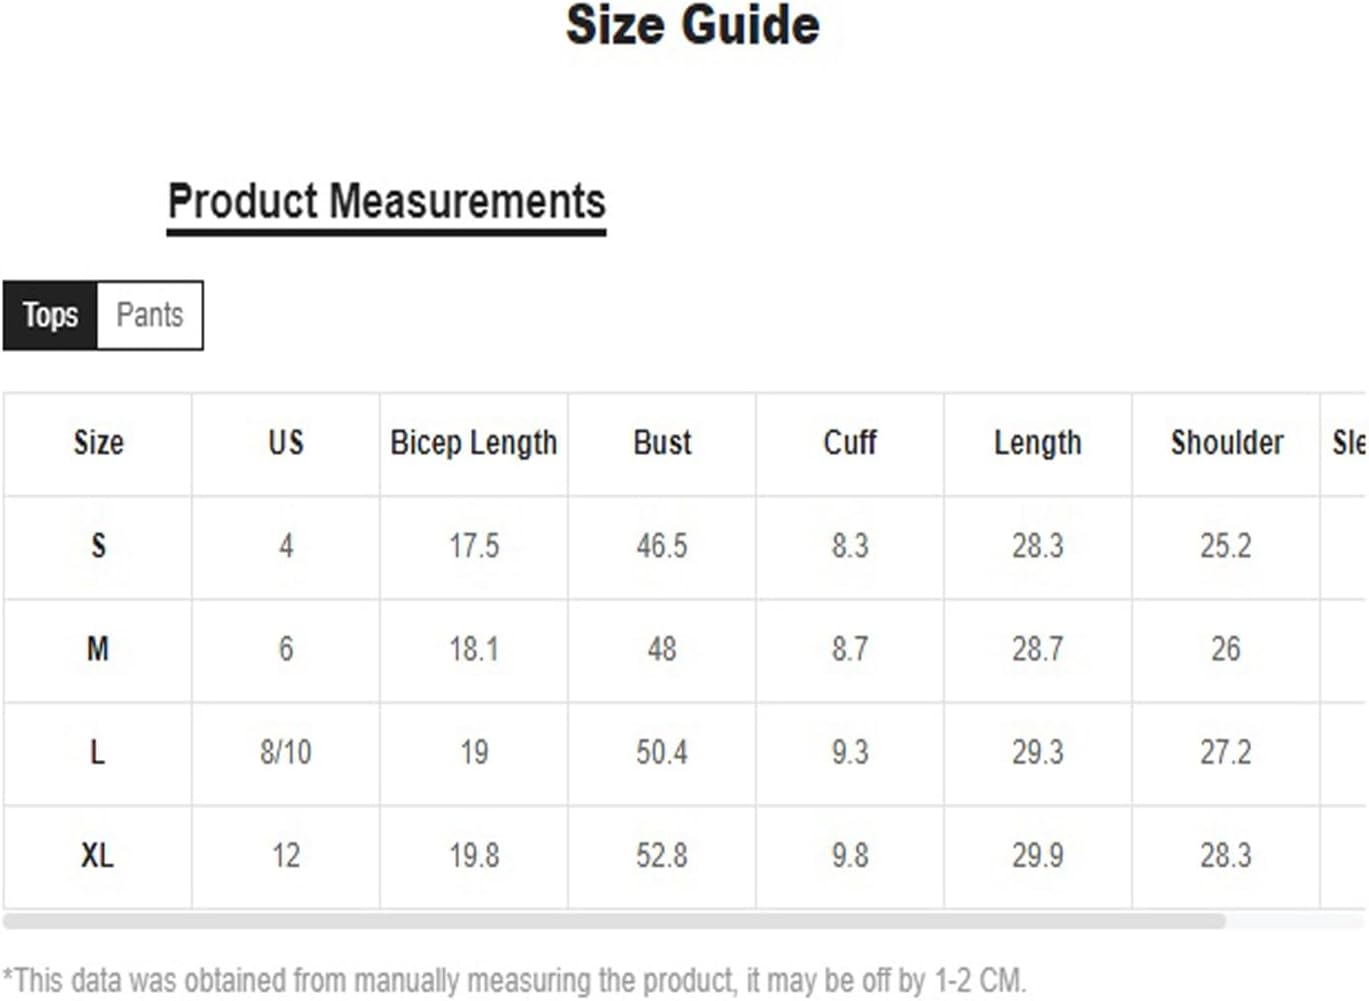Select the XL size row label

[x=98, y=856]
